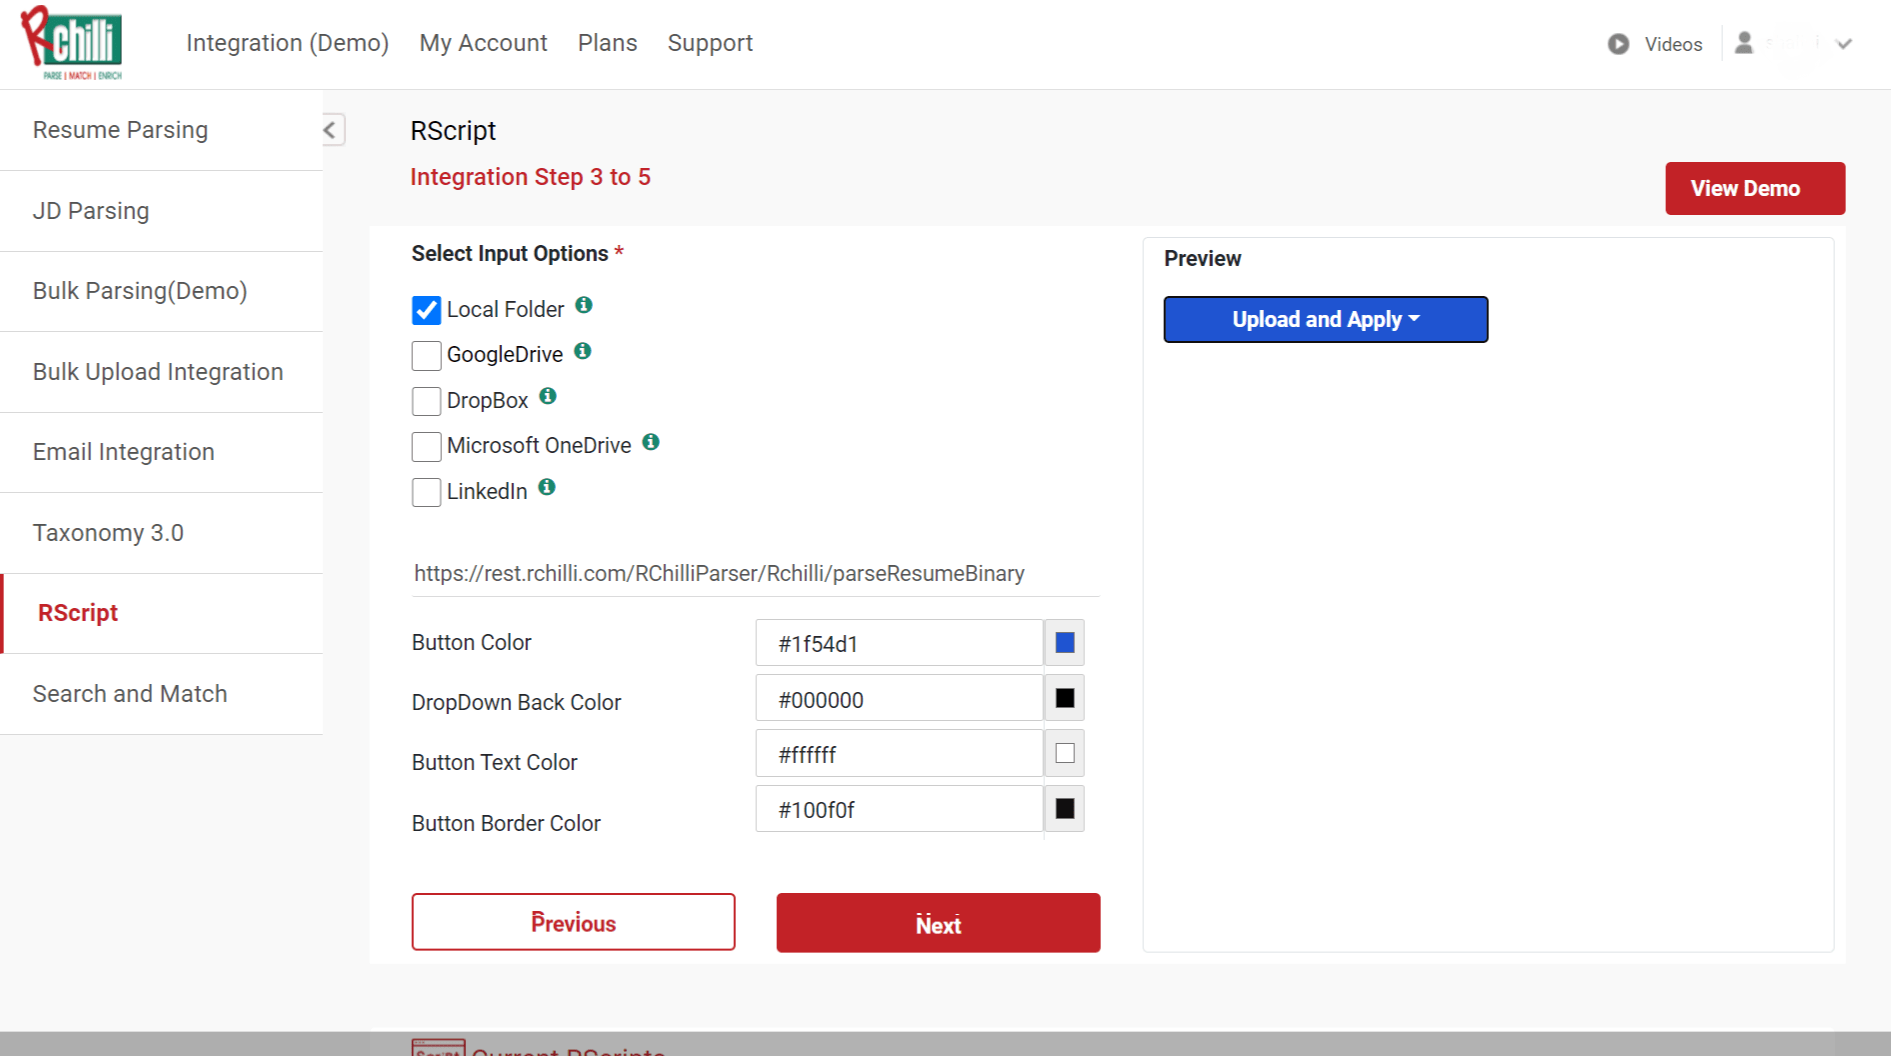Viewport: 1891px width, 1056px height.
Task: Show DropBox info icon
Action: point(548,396)
